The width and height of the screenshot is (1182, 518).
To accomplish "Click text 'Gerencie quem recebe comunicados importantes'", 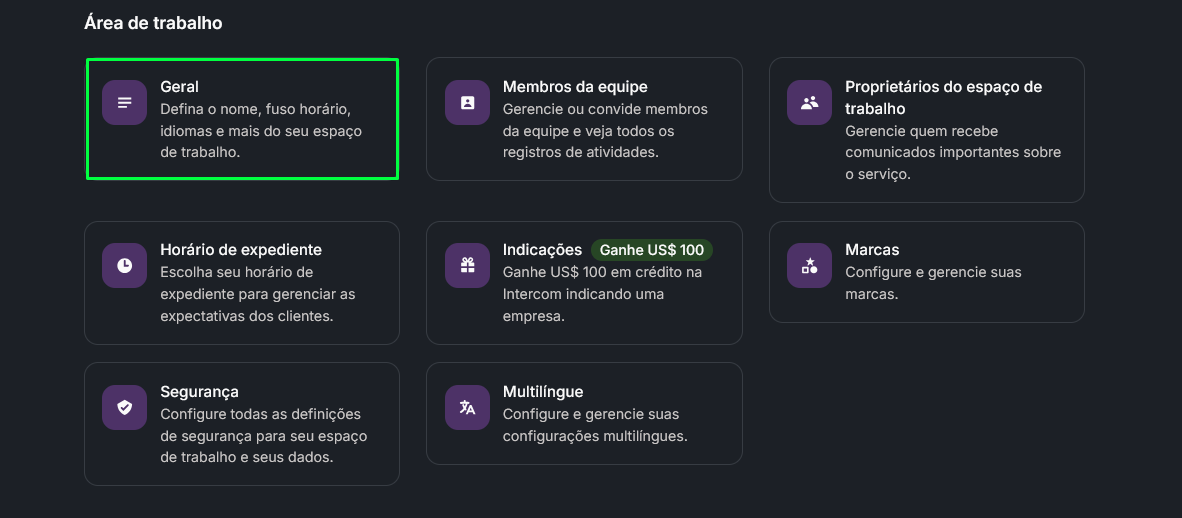I will 953,142.
